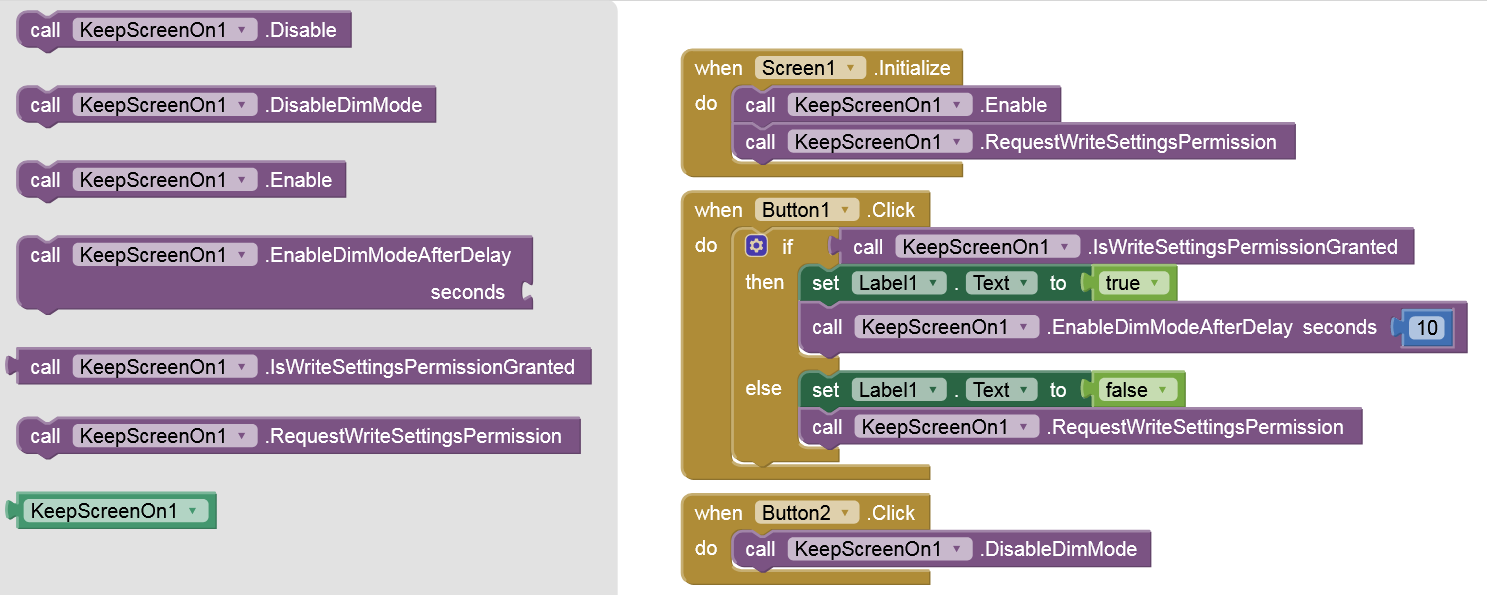
Task: Click the blue gear mutator icon on if block
Action: tap(756, 246)
